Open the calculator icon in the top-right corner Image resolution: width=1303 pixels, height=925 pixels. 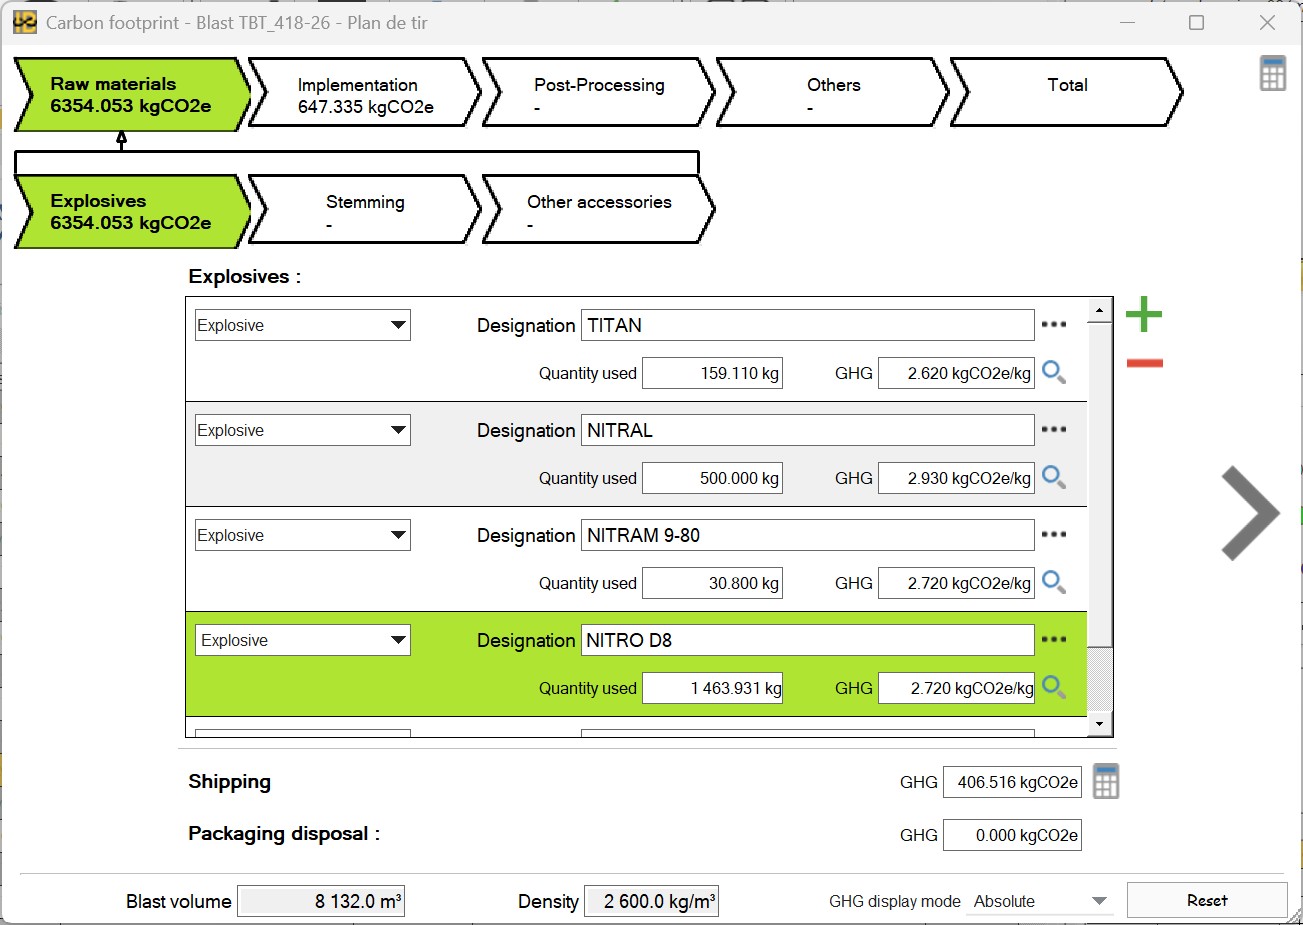point(1271,74)
